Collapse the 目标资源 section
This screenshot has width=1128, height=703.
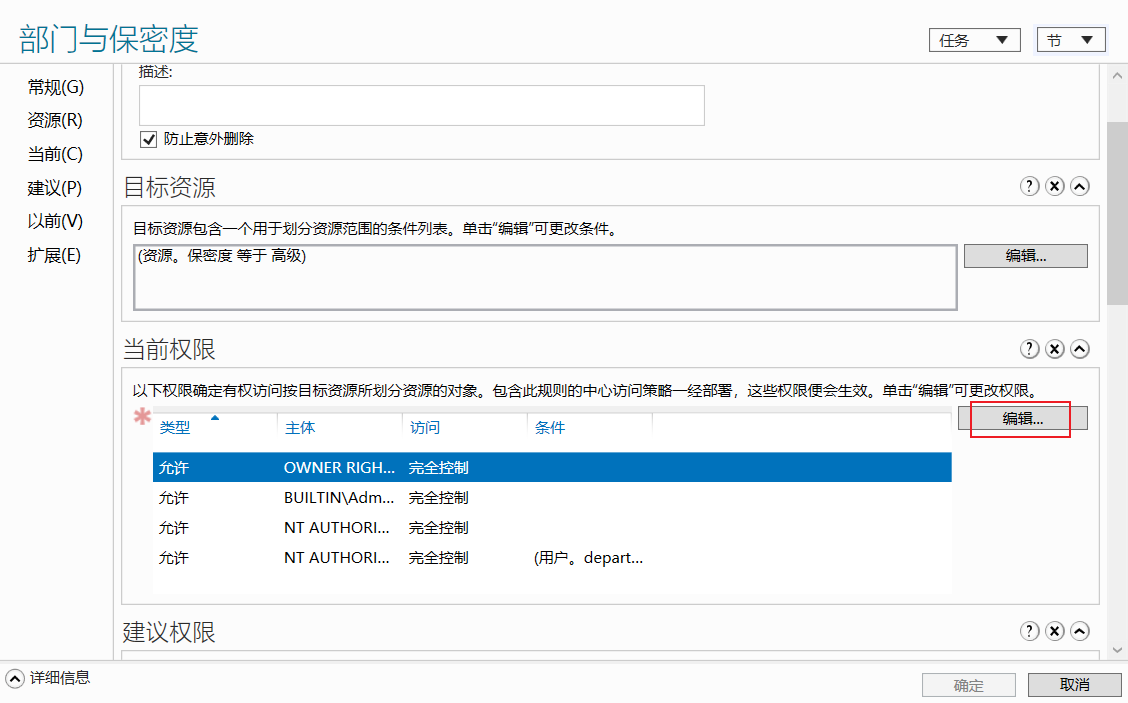[x=1080, y=186]
